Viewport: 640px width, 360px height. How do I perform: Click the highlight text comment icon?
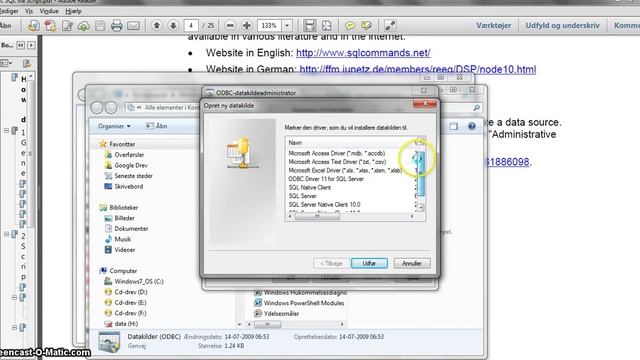(367, 26)
